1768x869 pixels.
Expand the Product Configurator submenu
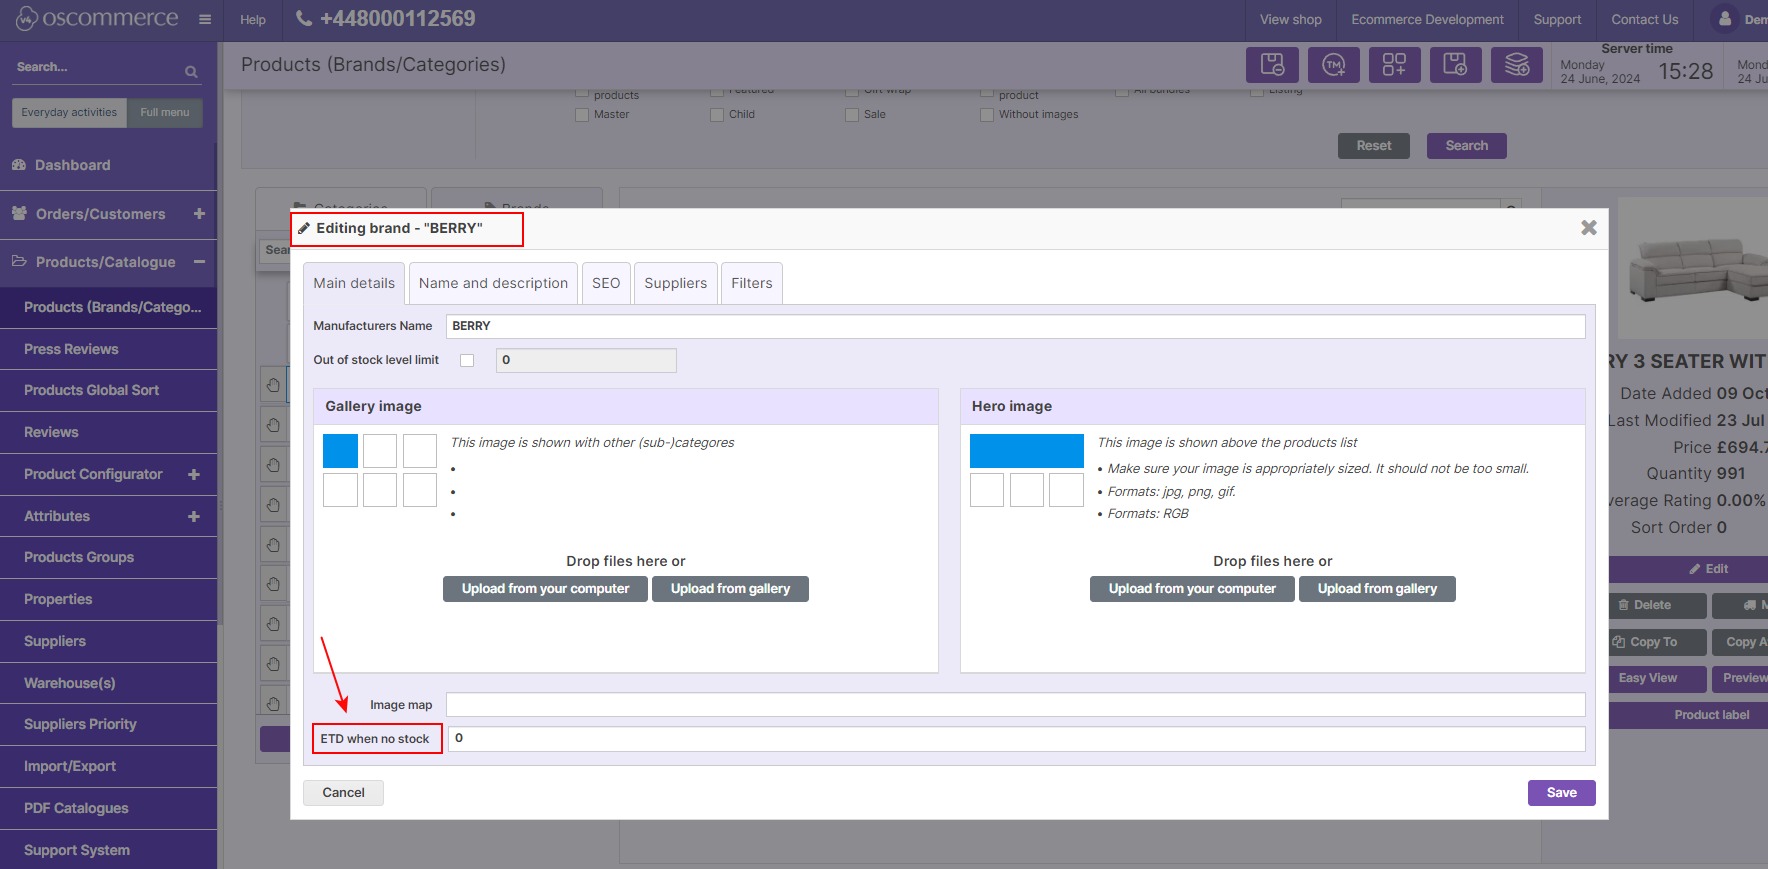click(x=194, y=474)
